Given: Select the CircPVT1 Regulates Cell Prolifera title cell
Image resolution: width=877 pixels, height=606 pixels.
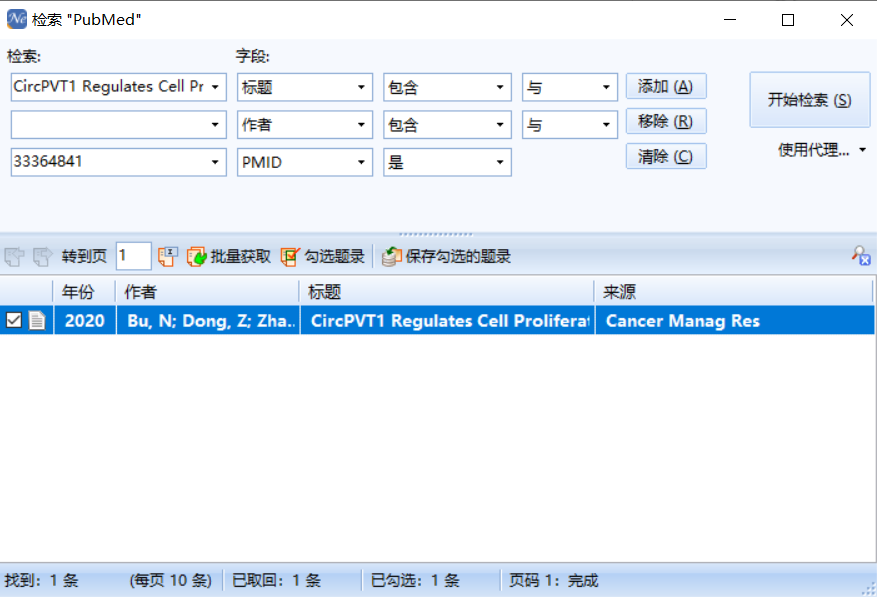Looking at the screenshot, I should coord(447,321).
